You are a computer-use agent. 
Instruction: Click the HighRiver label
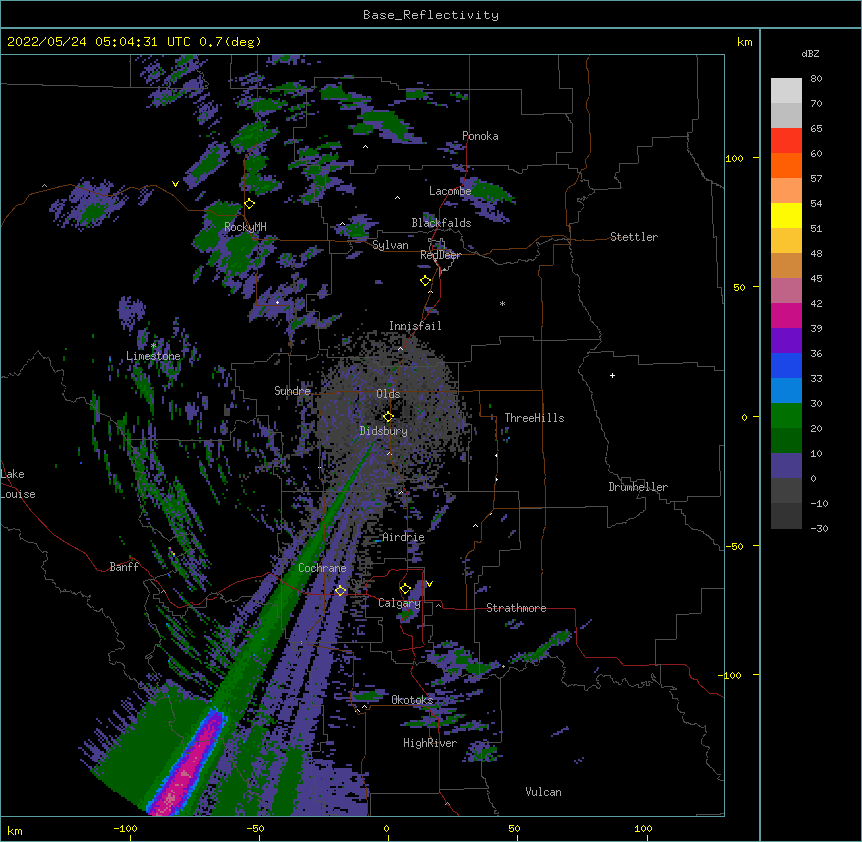click(x=430, y=743)
